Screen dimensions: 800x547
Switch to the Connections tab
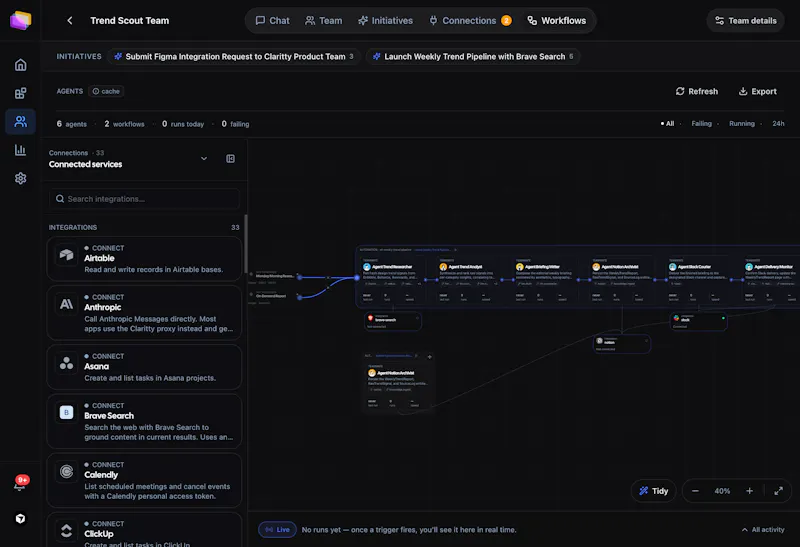(470, 20)
